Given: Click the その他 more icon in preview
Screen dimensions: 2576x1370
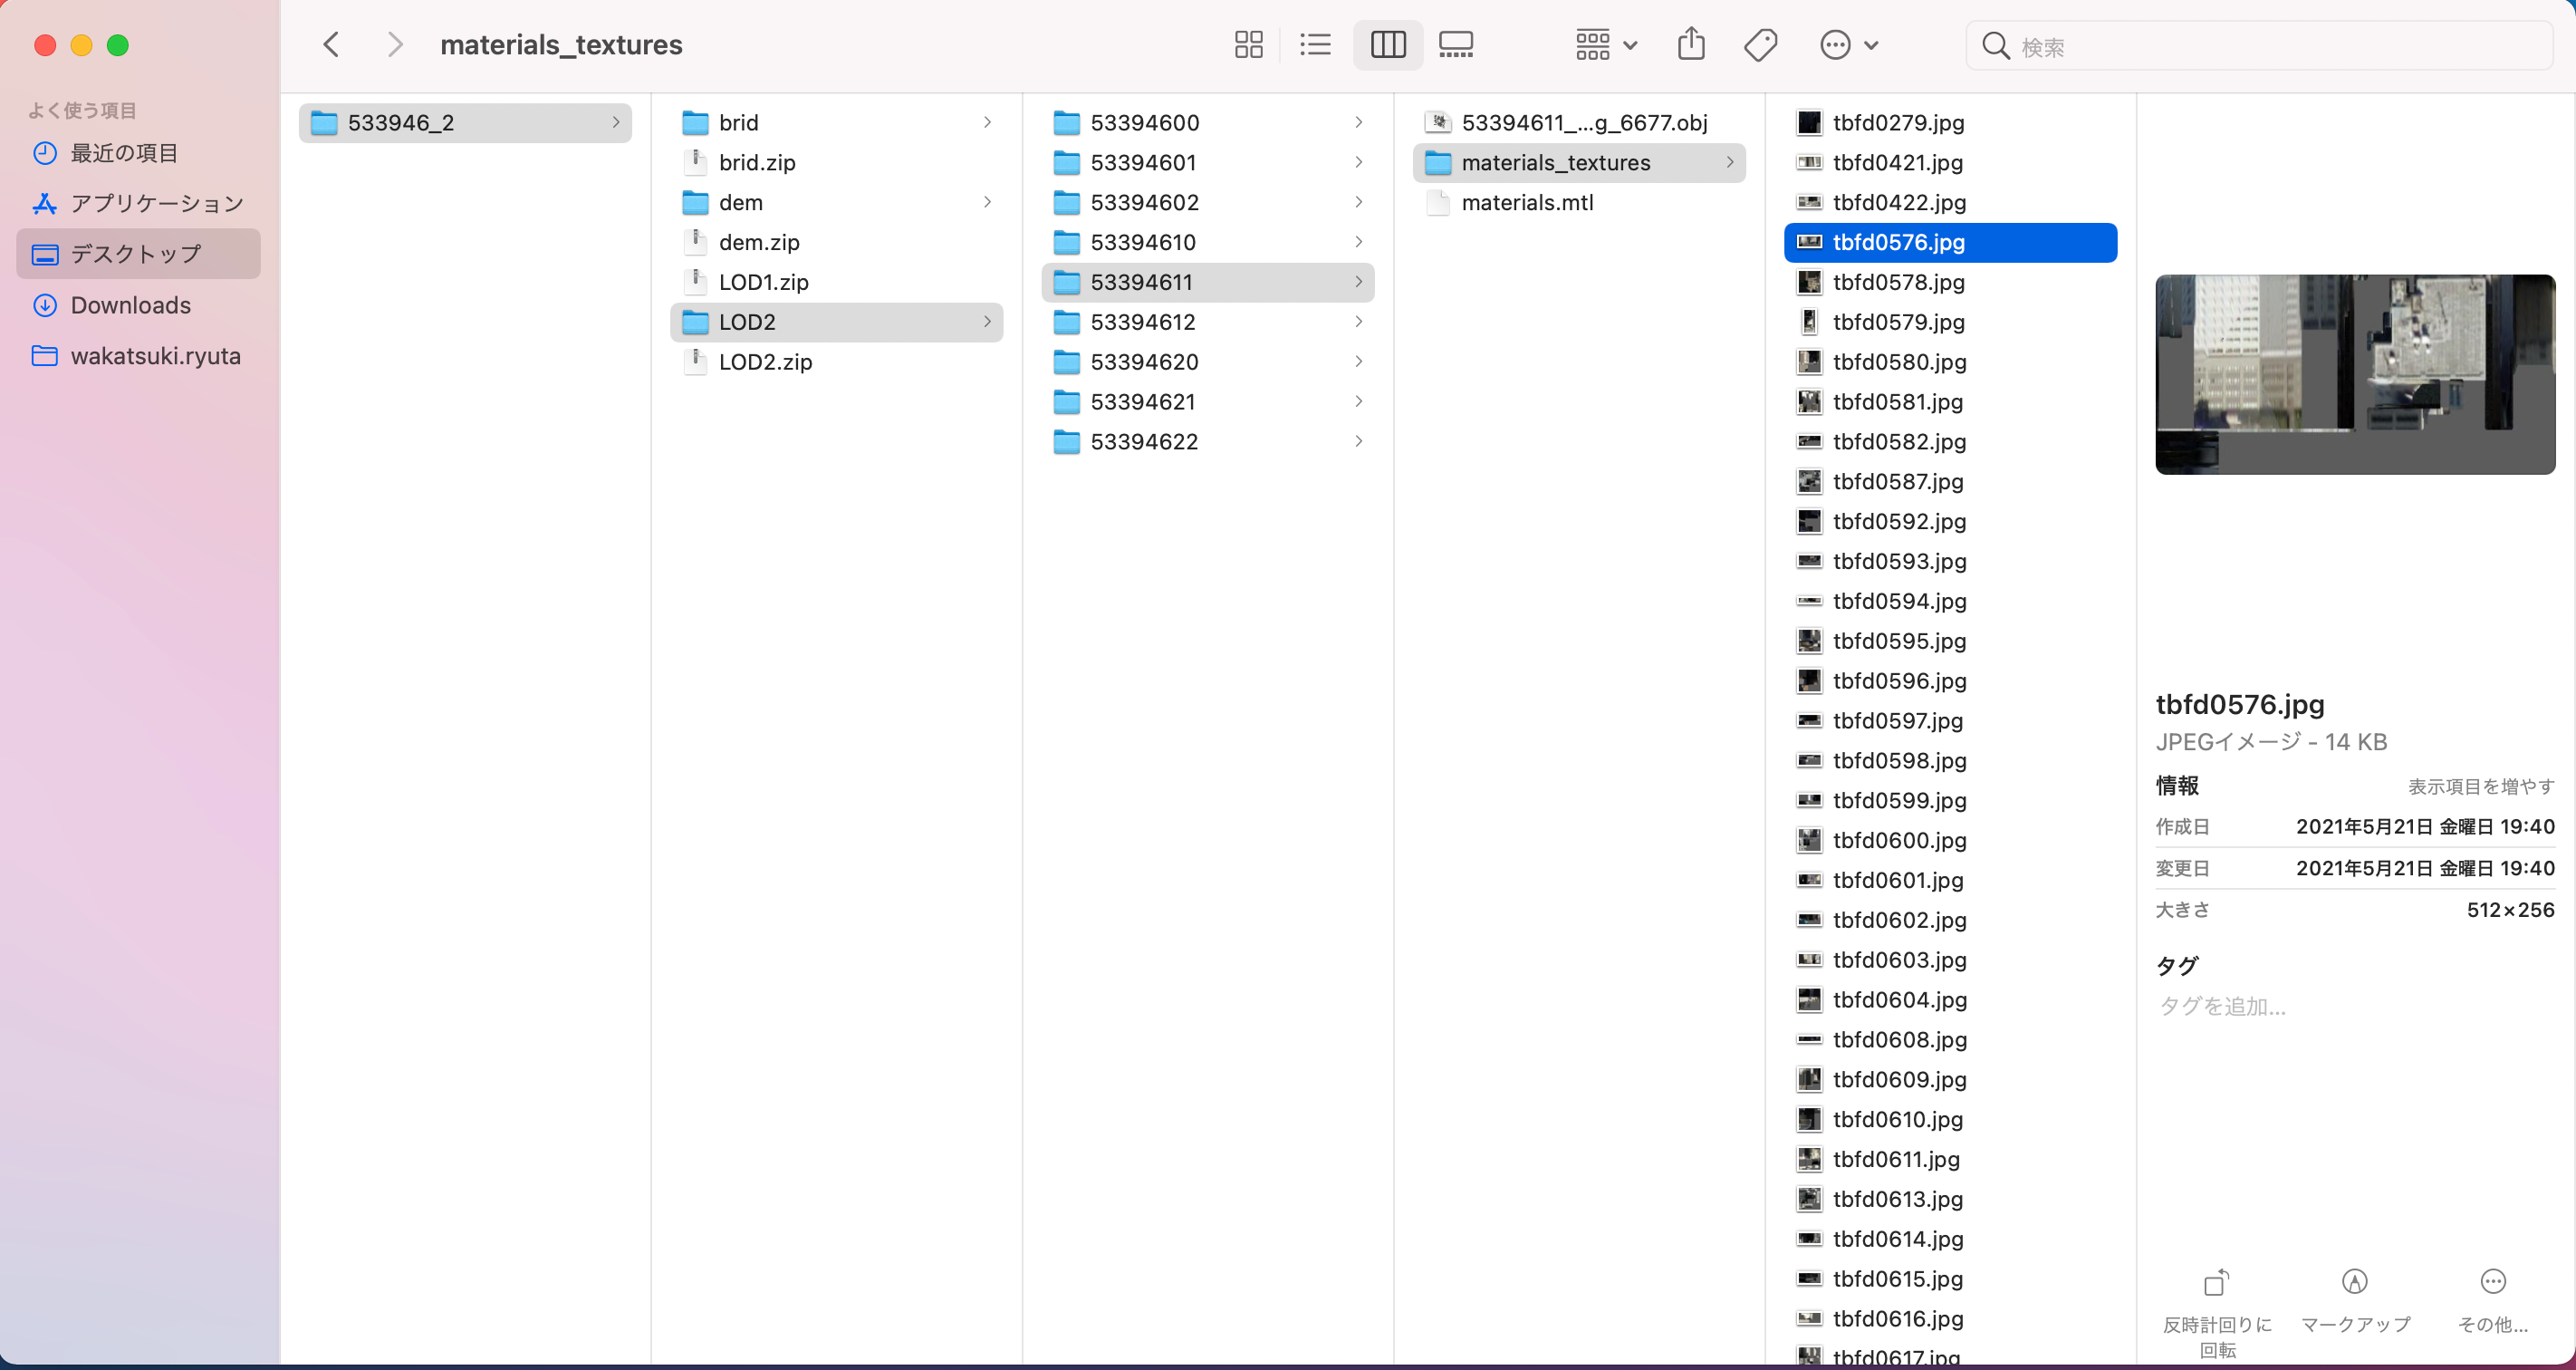Looking at the screenshot, I should coord(2493,1281).
